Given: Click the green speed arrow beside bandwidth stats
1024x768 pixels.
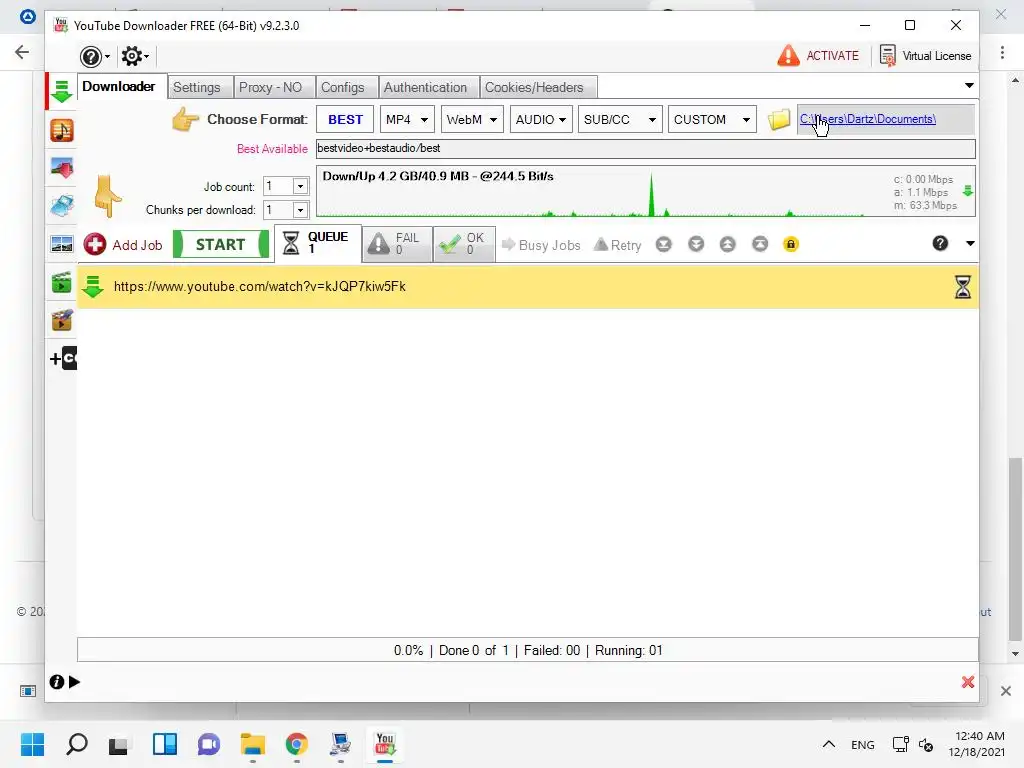Looking at the screenshot, I should tap(968, 191).
